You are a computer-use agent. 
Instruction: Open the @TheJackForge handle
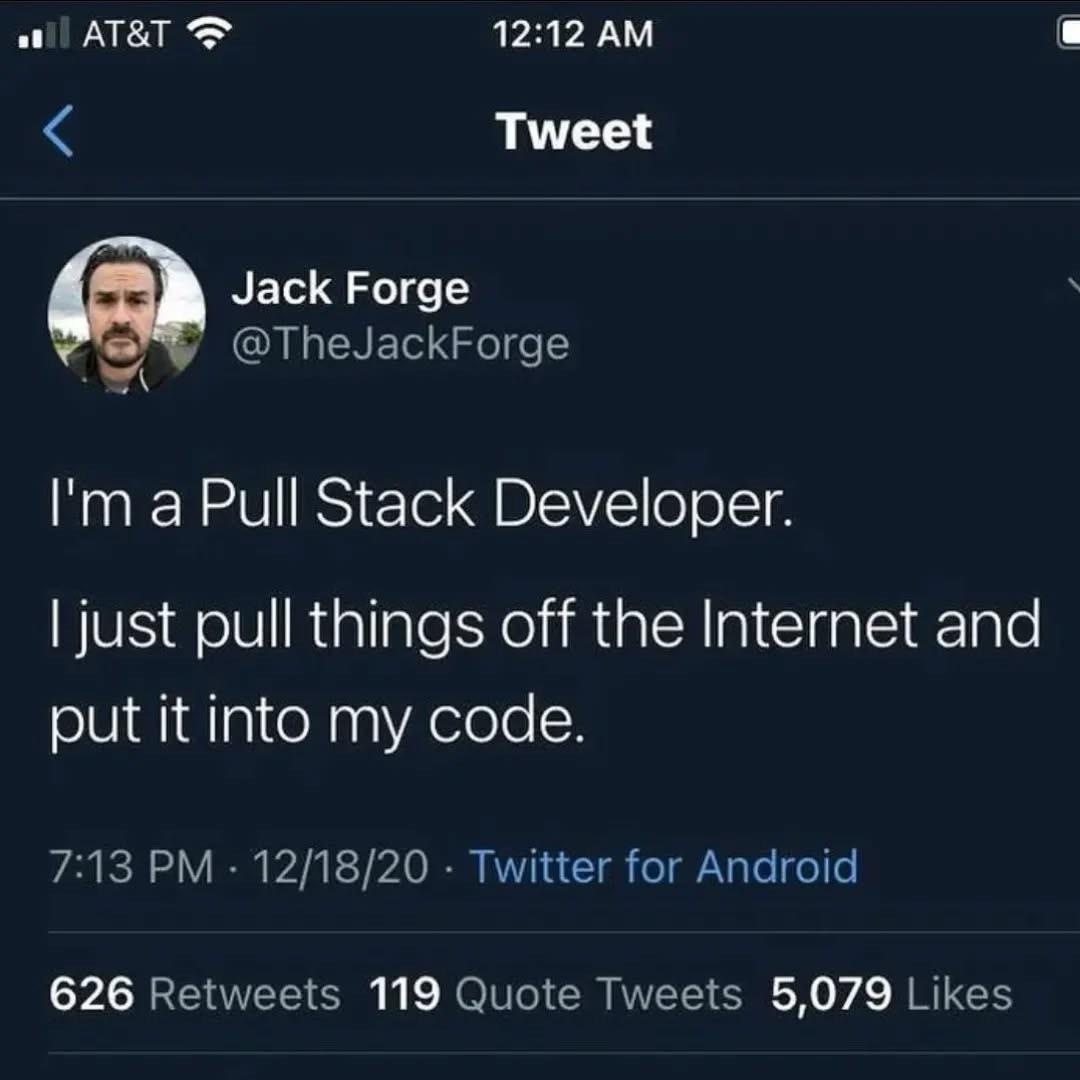401,344
